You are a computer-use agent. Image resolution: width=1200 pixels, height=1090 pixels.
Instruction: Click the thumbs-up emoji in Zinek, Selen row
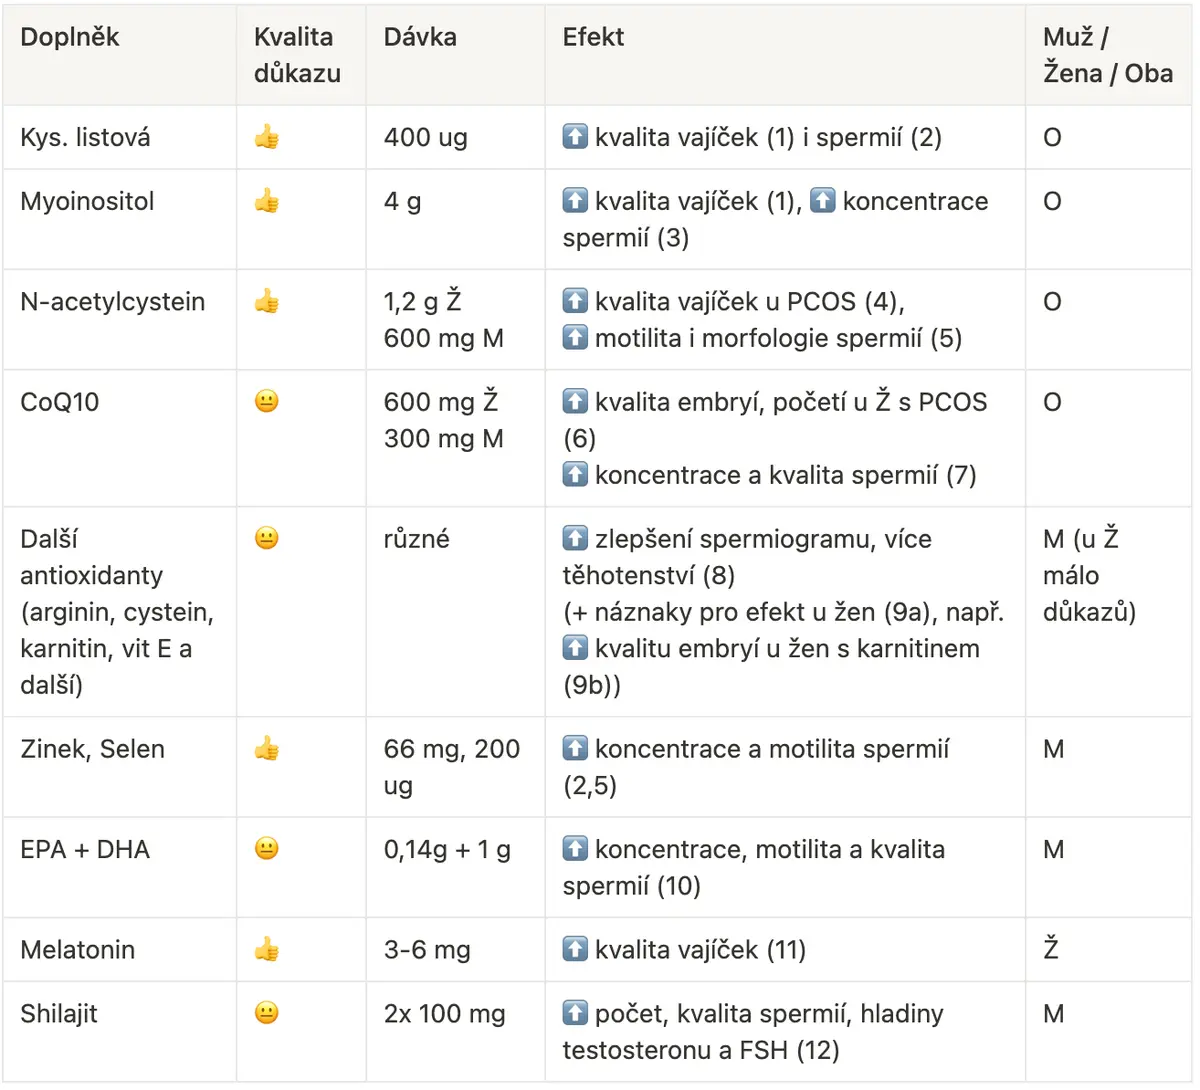pos(266,748)
